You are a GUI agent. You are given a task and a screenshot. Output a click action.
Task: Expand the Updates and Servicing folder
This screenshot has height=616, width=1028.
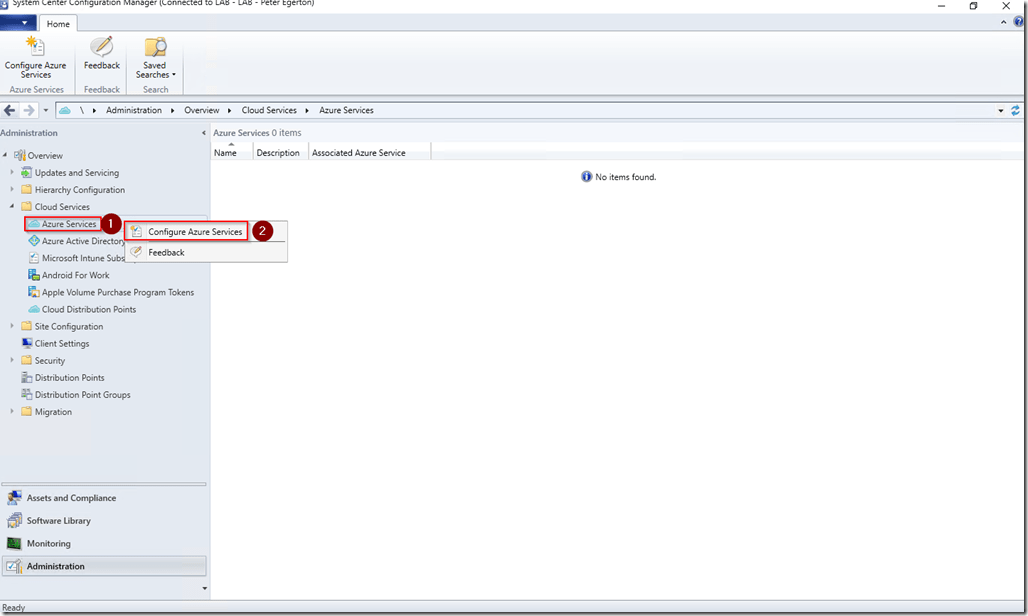[13, 173]
